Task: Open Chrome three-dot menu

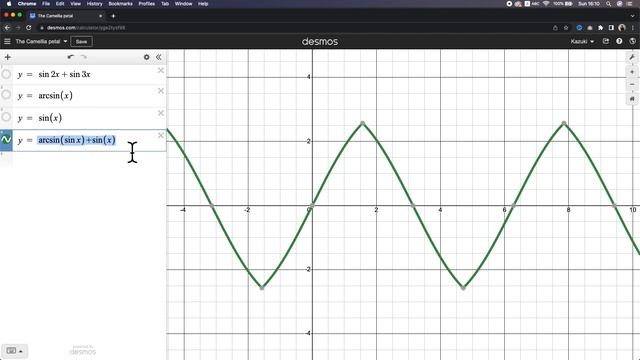Action: click(633, 28)
